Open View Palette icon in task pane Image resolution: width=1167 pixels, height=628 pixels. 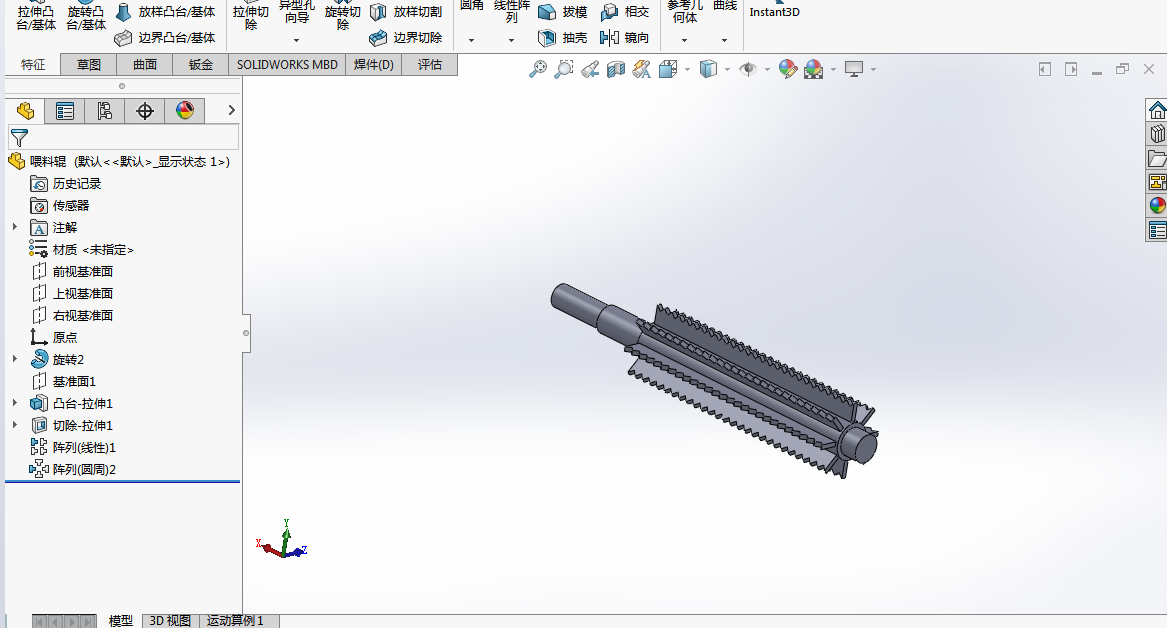click(x=1157, y=182)
